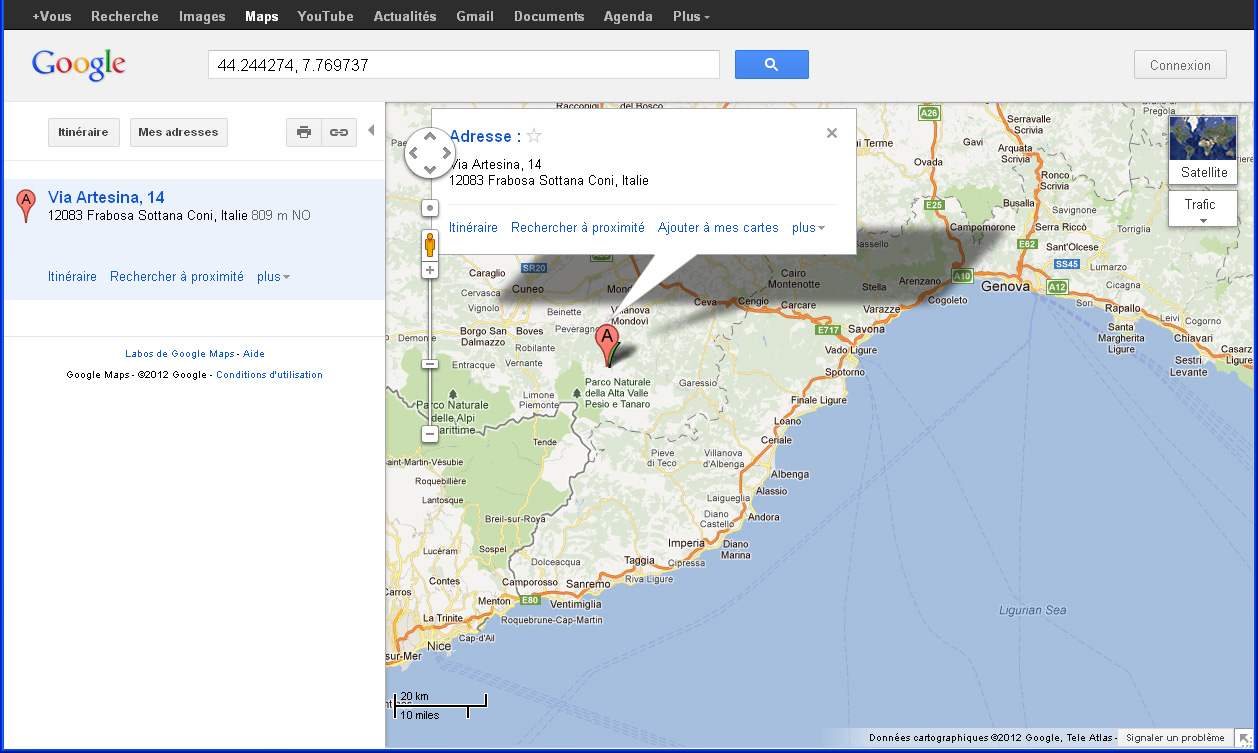Open the link-to-map chain icon

point(339,132)
